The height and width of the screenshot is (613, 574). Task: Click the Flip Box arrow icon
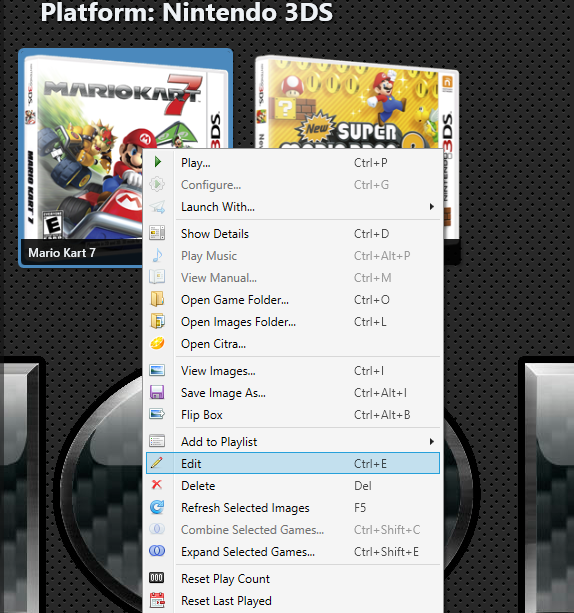click(157, 414)
